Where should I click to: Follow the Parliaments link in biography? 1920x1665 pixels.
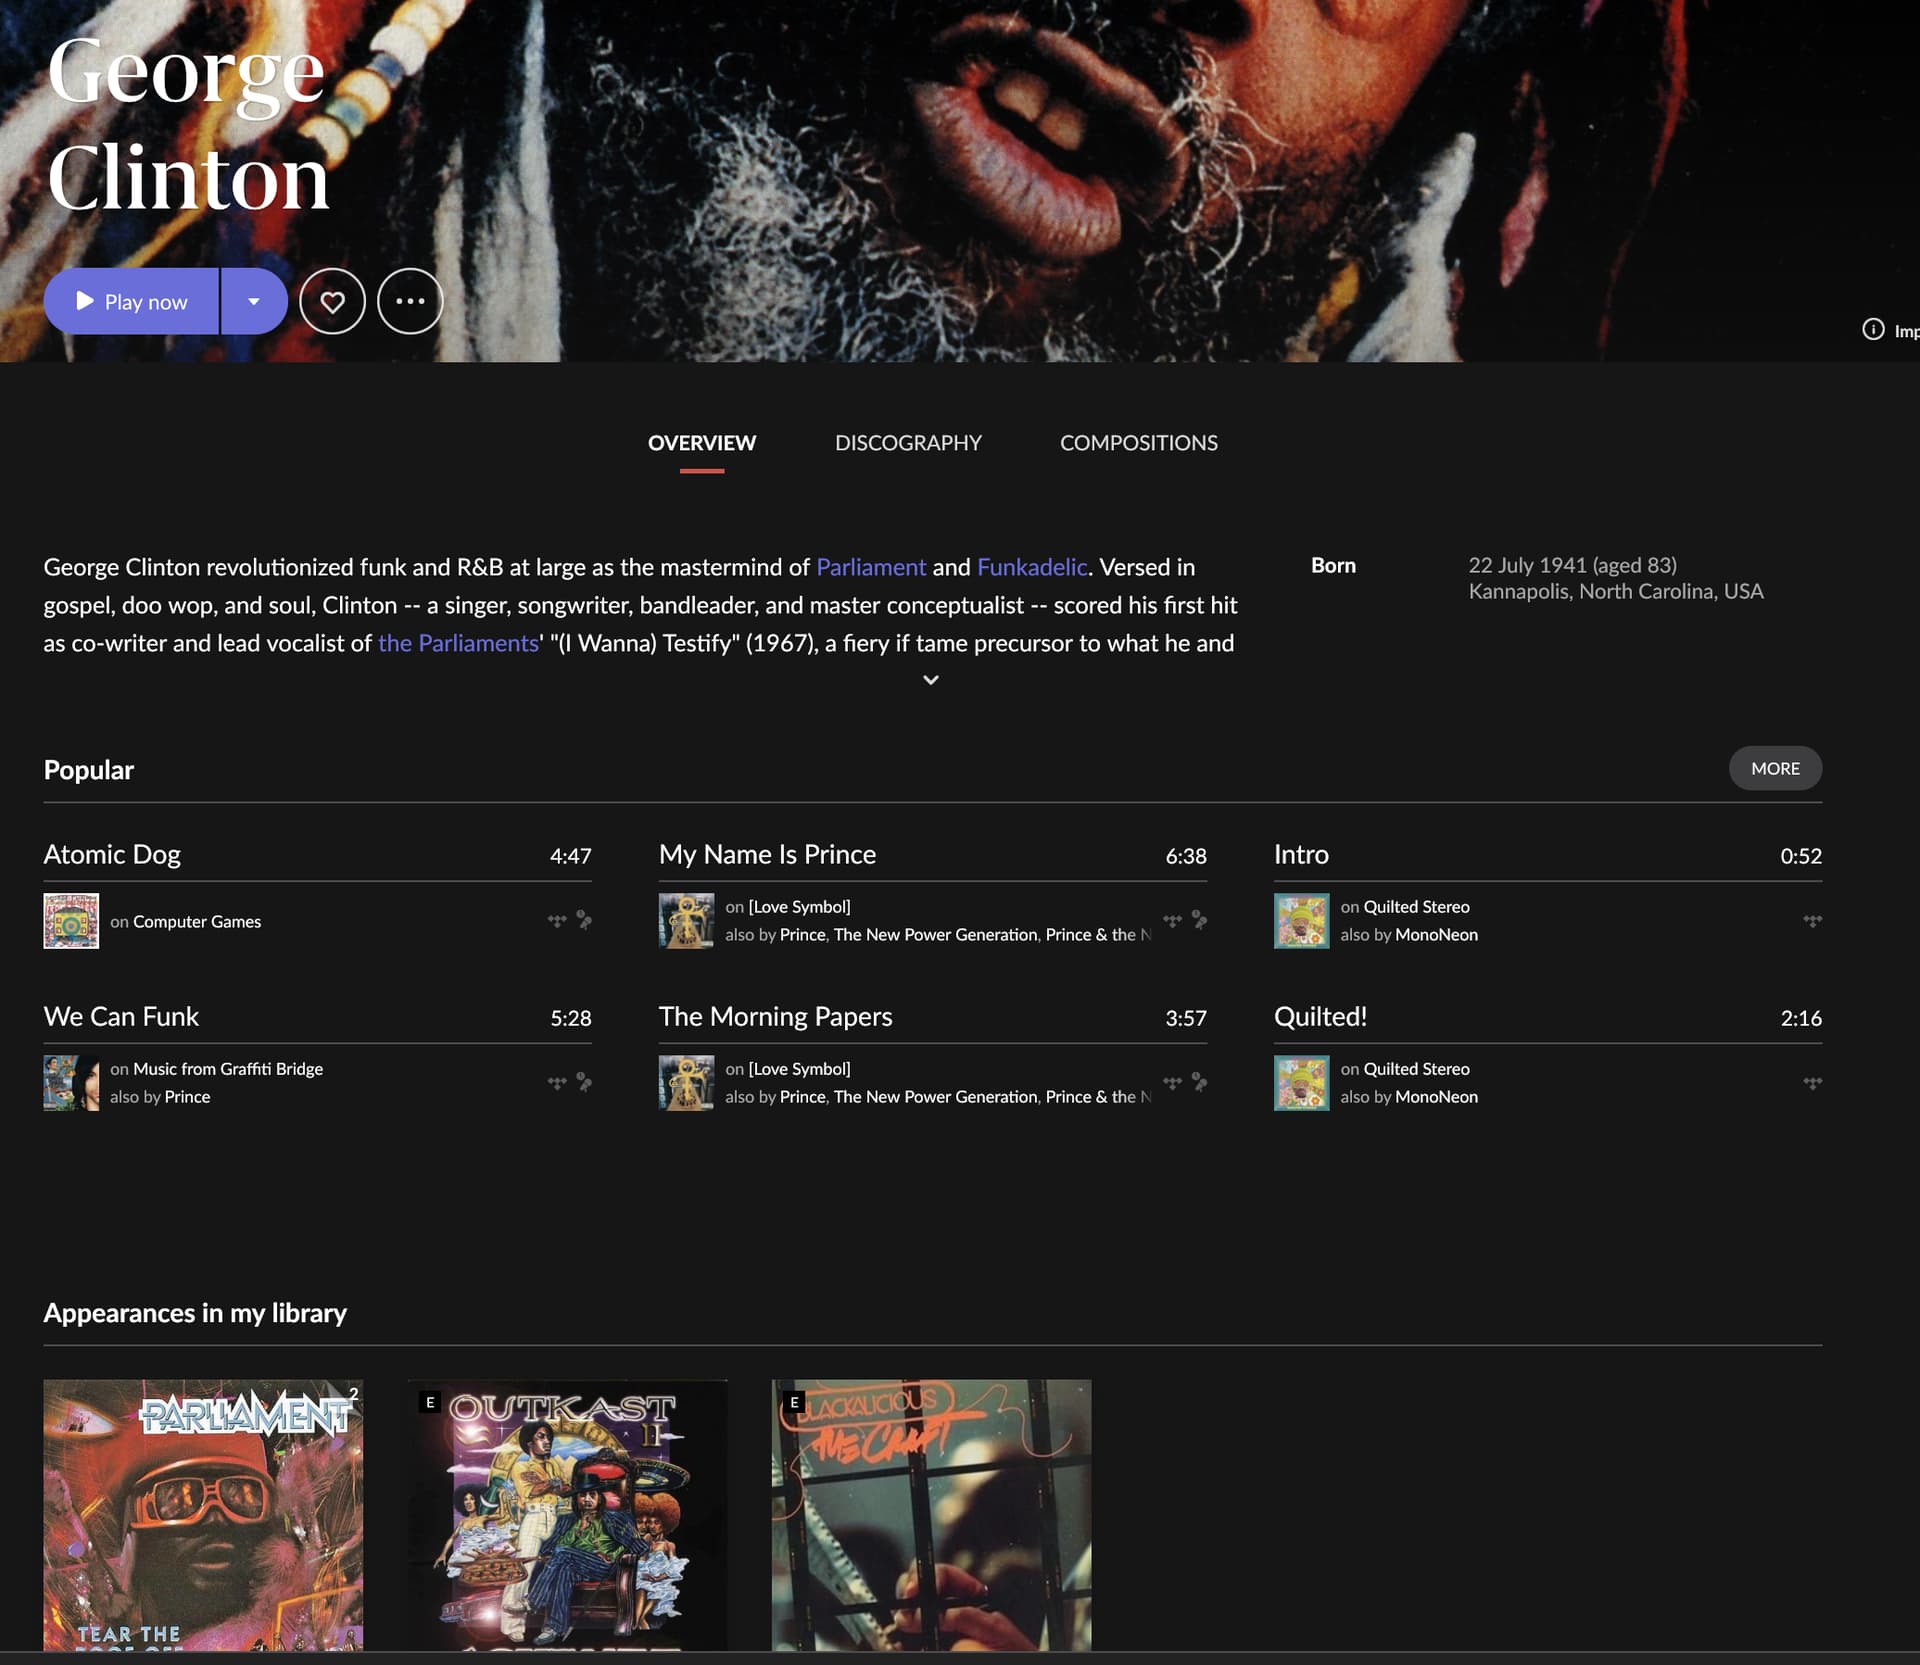[458, 643]
